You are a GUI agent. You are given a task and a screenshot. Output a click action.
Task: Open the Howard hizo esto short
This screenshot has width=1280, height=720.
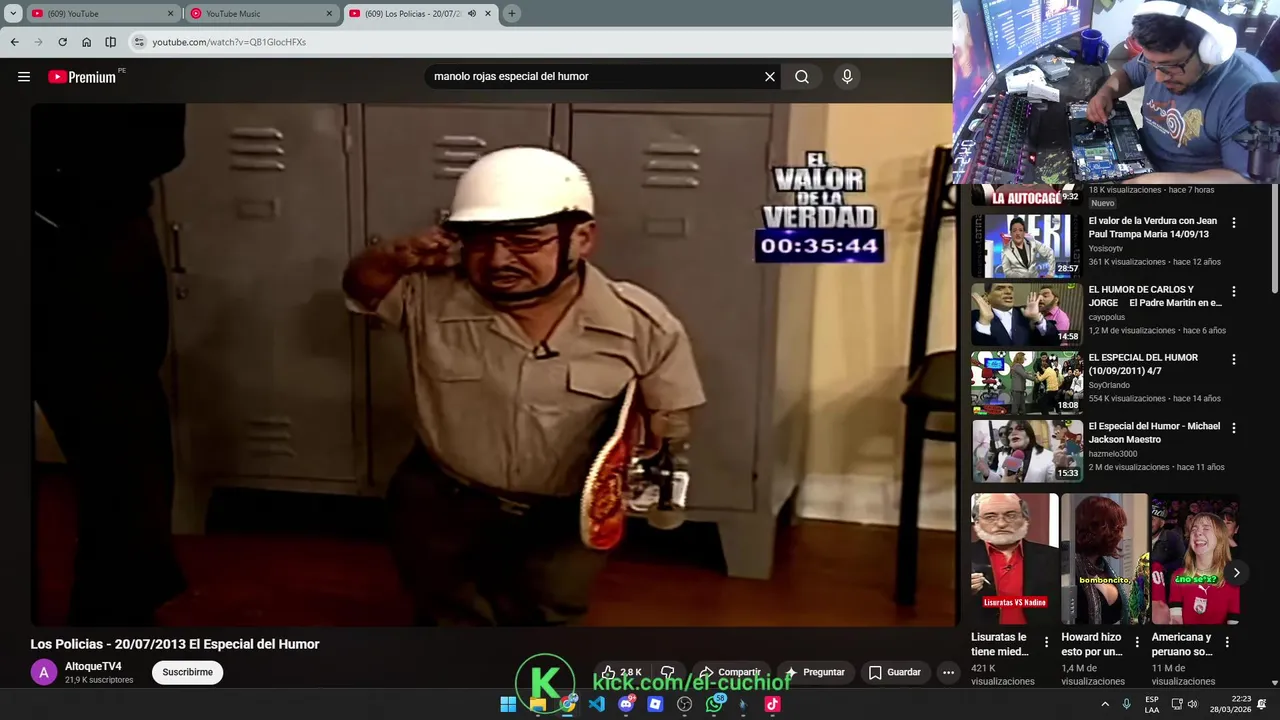tap(1104, 559)
